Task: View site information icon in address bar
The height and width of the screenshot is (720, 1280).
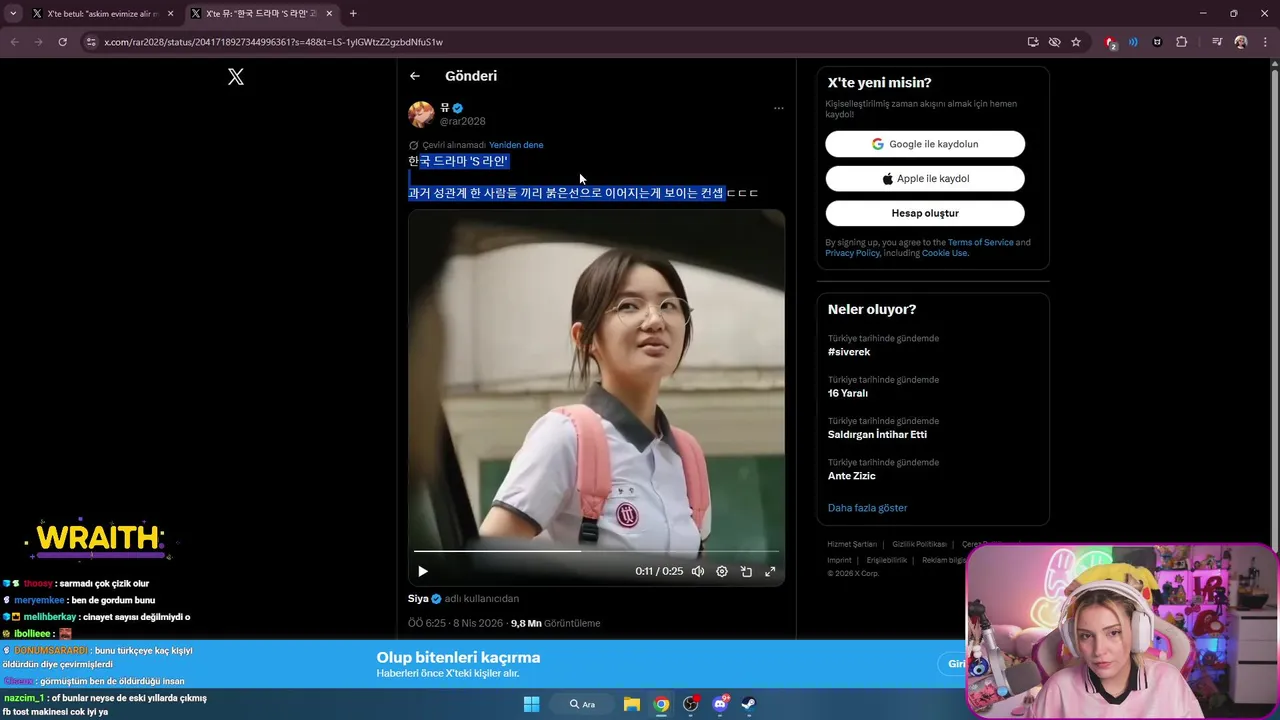Action: 90,42
